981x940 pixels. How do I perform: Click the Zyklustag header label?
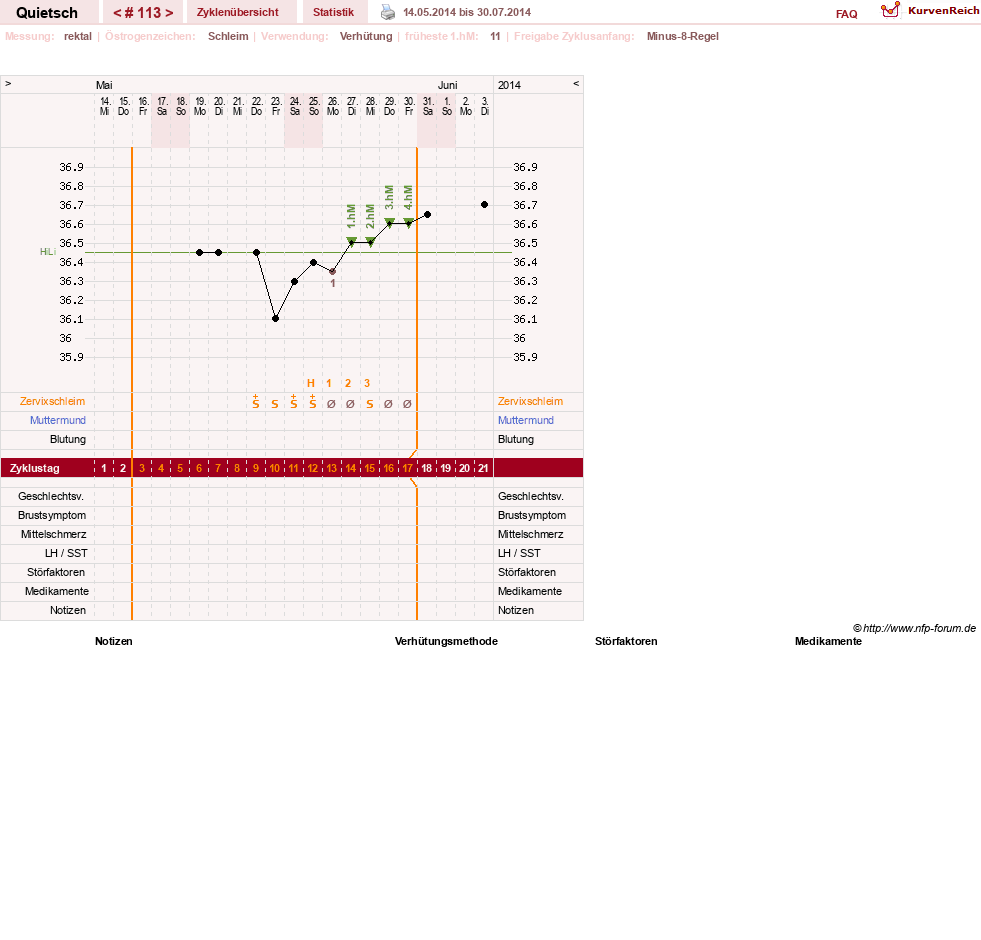(x=35, y=468)
